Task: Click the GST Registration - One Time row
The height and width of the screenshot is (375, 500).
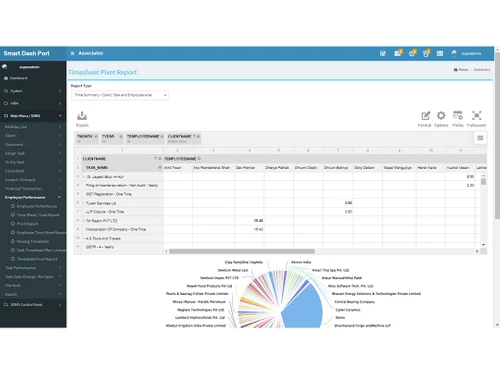Action: pyautogui.click(x=108, y=194)
